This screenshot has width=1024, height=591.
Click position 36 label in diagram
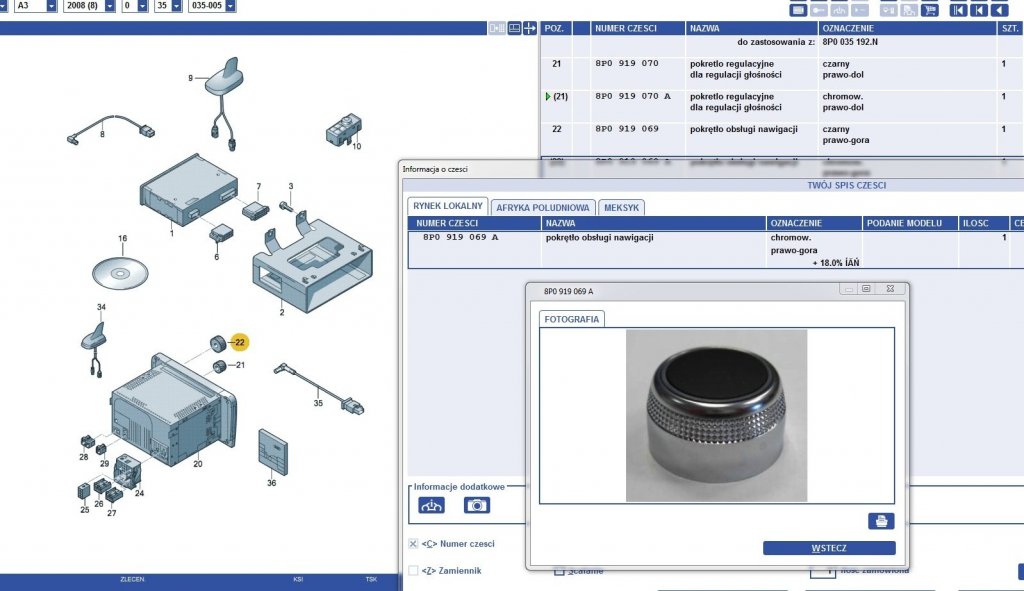(272, 483)
